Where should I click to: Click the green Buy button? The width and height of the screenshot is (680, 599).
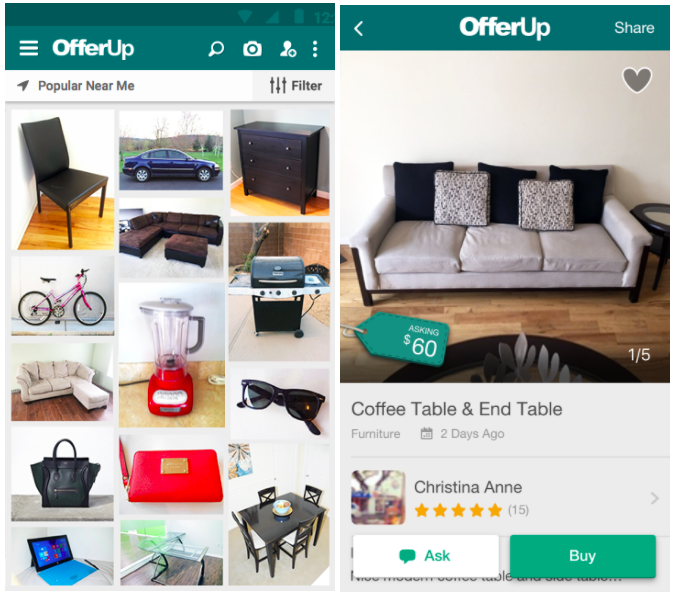(x=582, y=556)
